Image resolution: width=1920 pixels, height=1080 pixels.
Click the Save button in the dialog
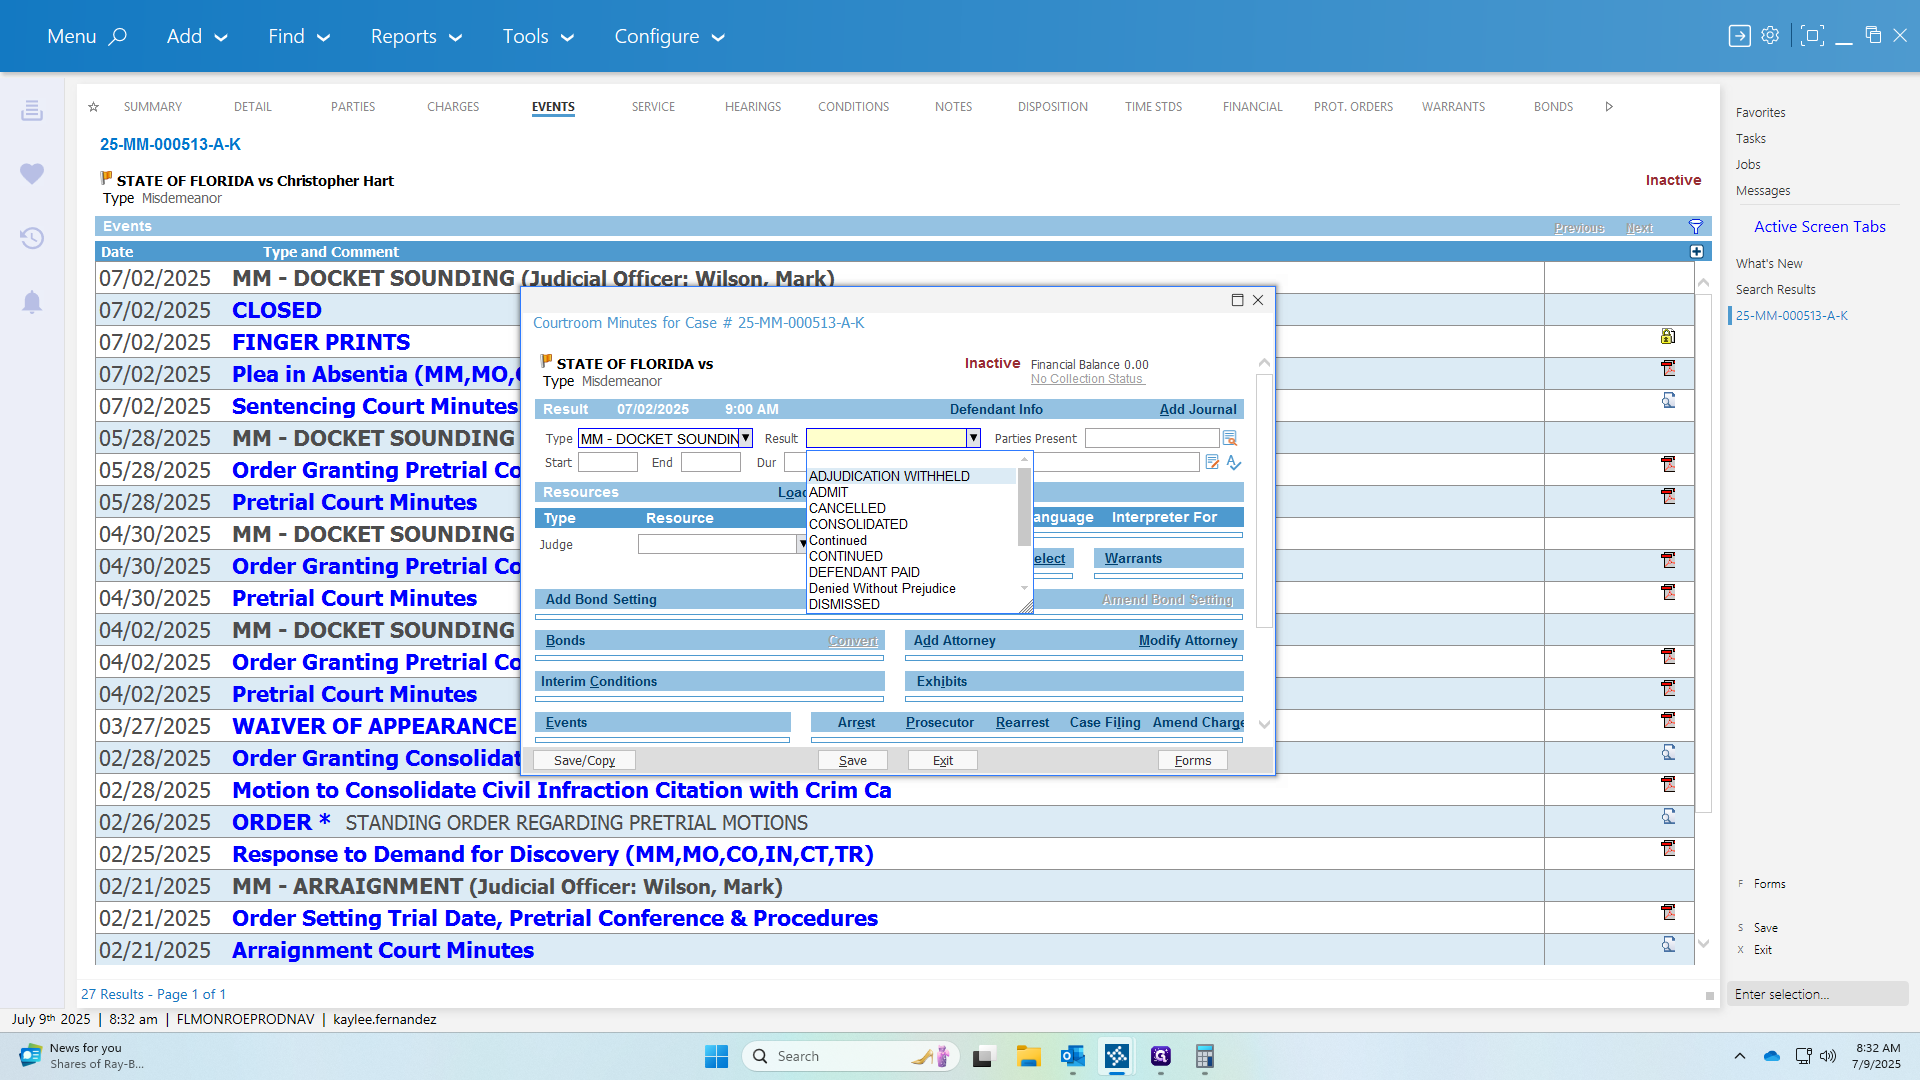pyautogui.click(x=853, y=760)
